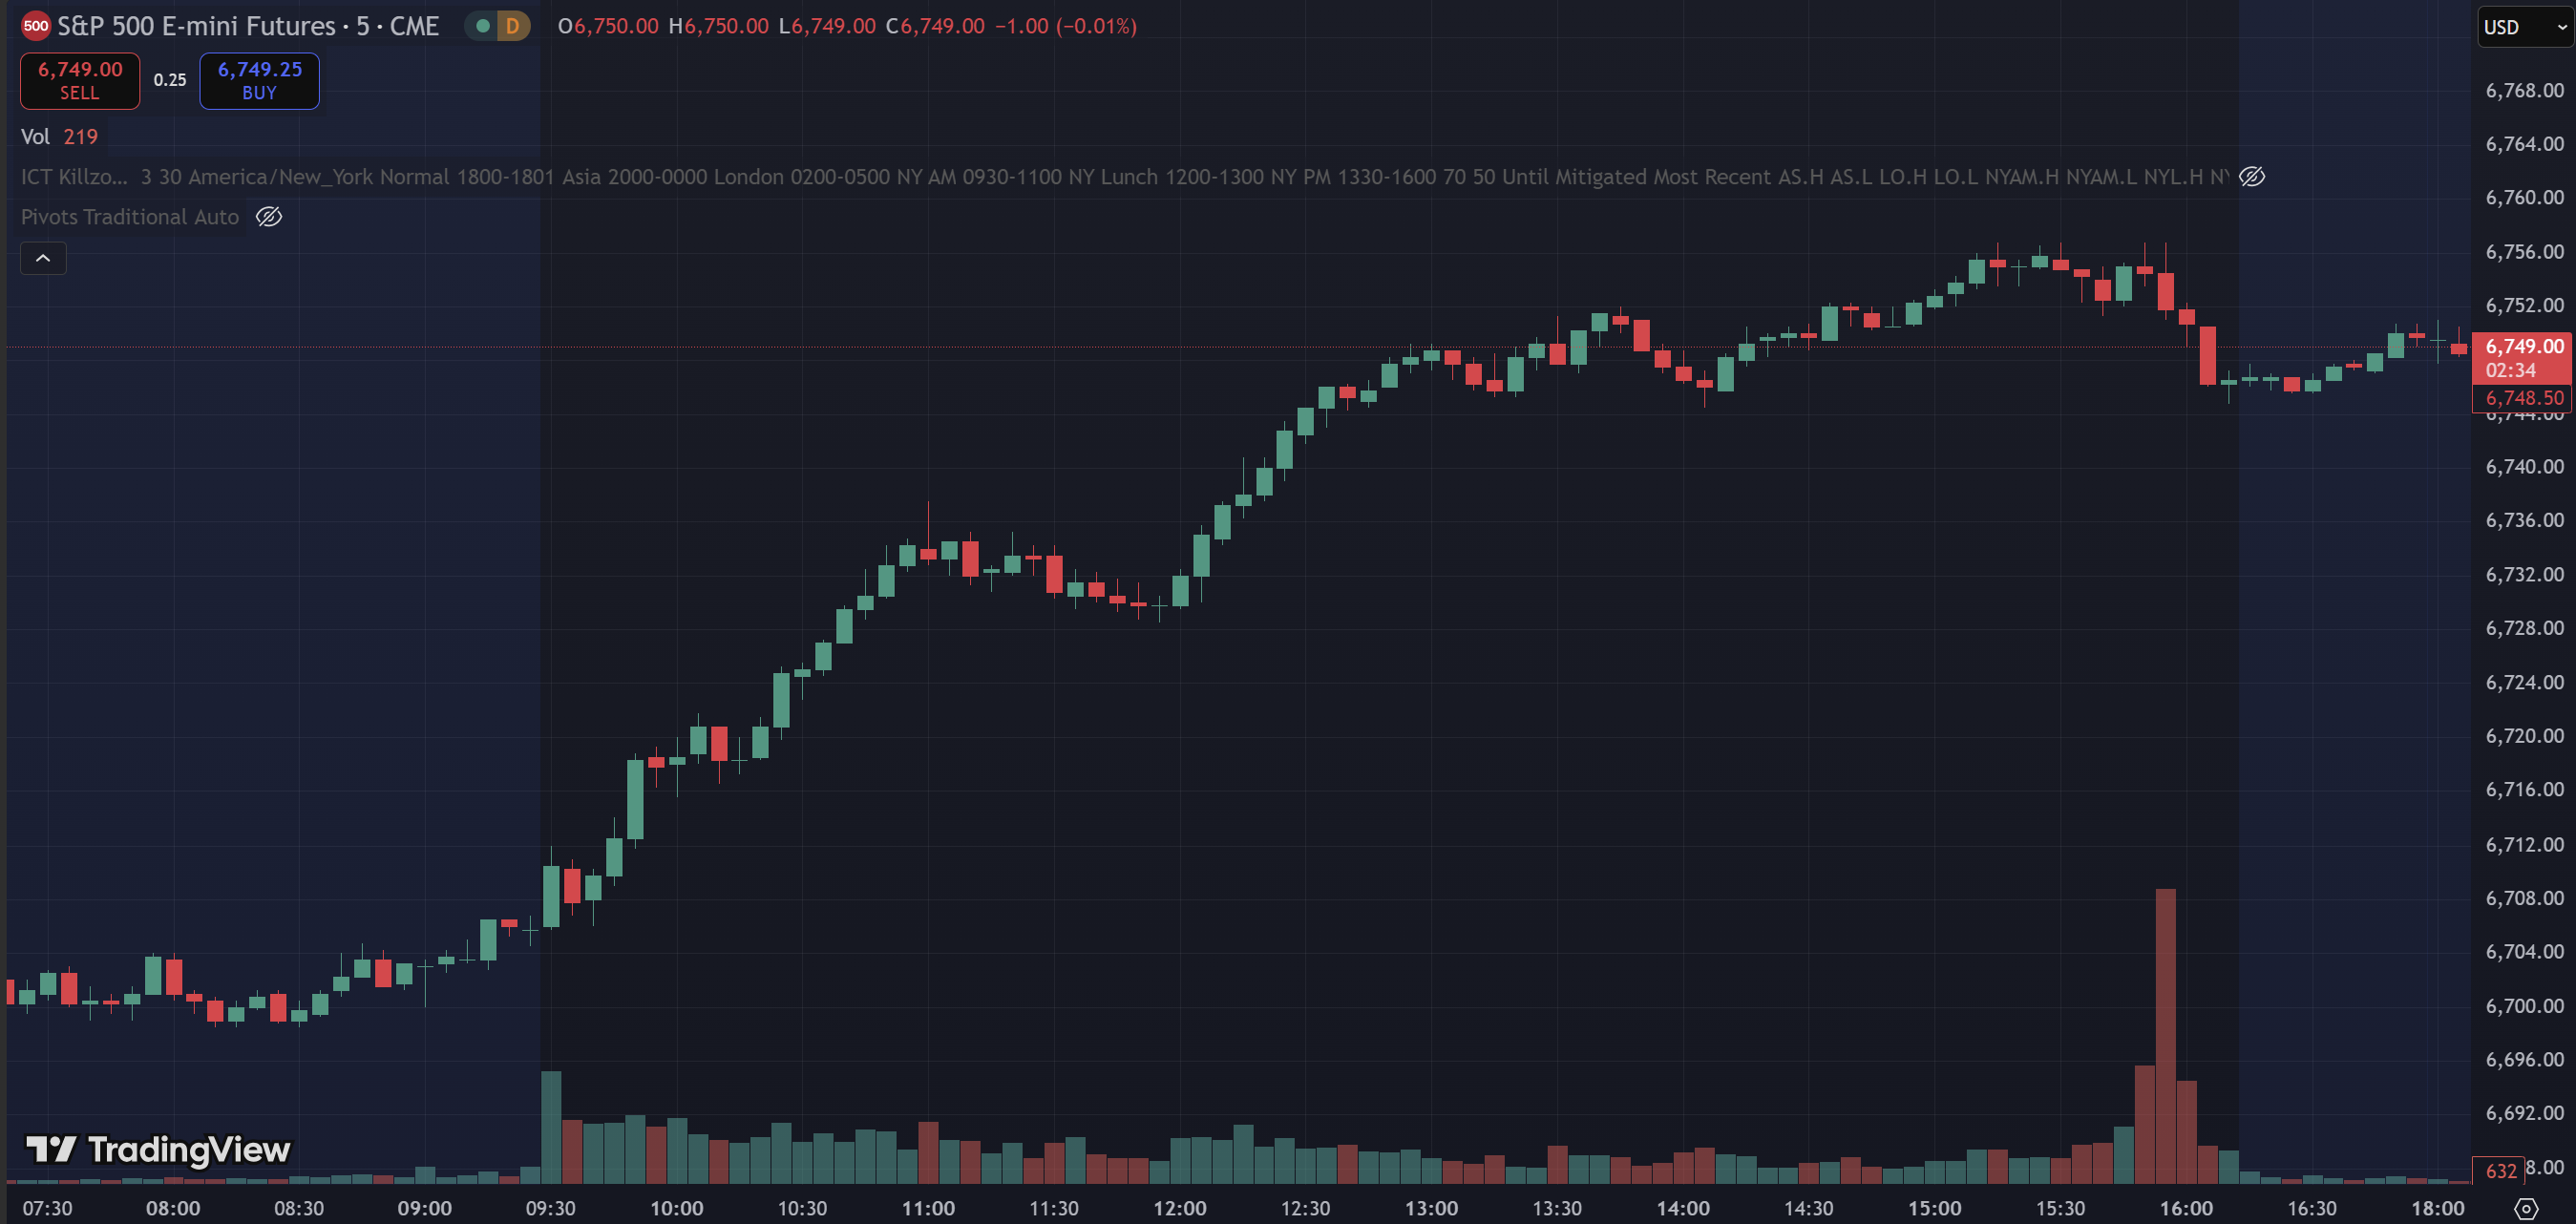The width and height of the screenshot is (2576, 1224).
Task: Click the green market status dot
Action: [x=483, y=26]
